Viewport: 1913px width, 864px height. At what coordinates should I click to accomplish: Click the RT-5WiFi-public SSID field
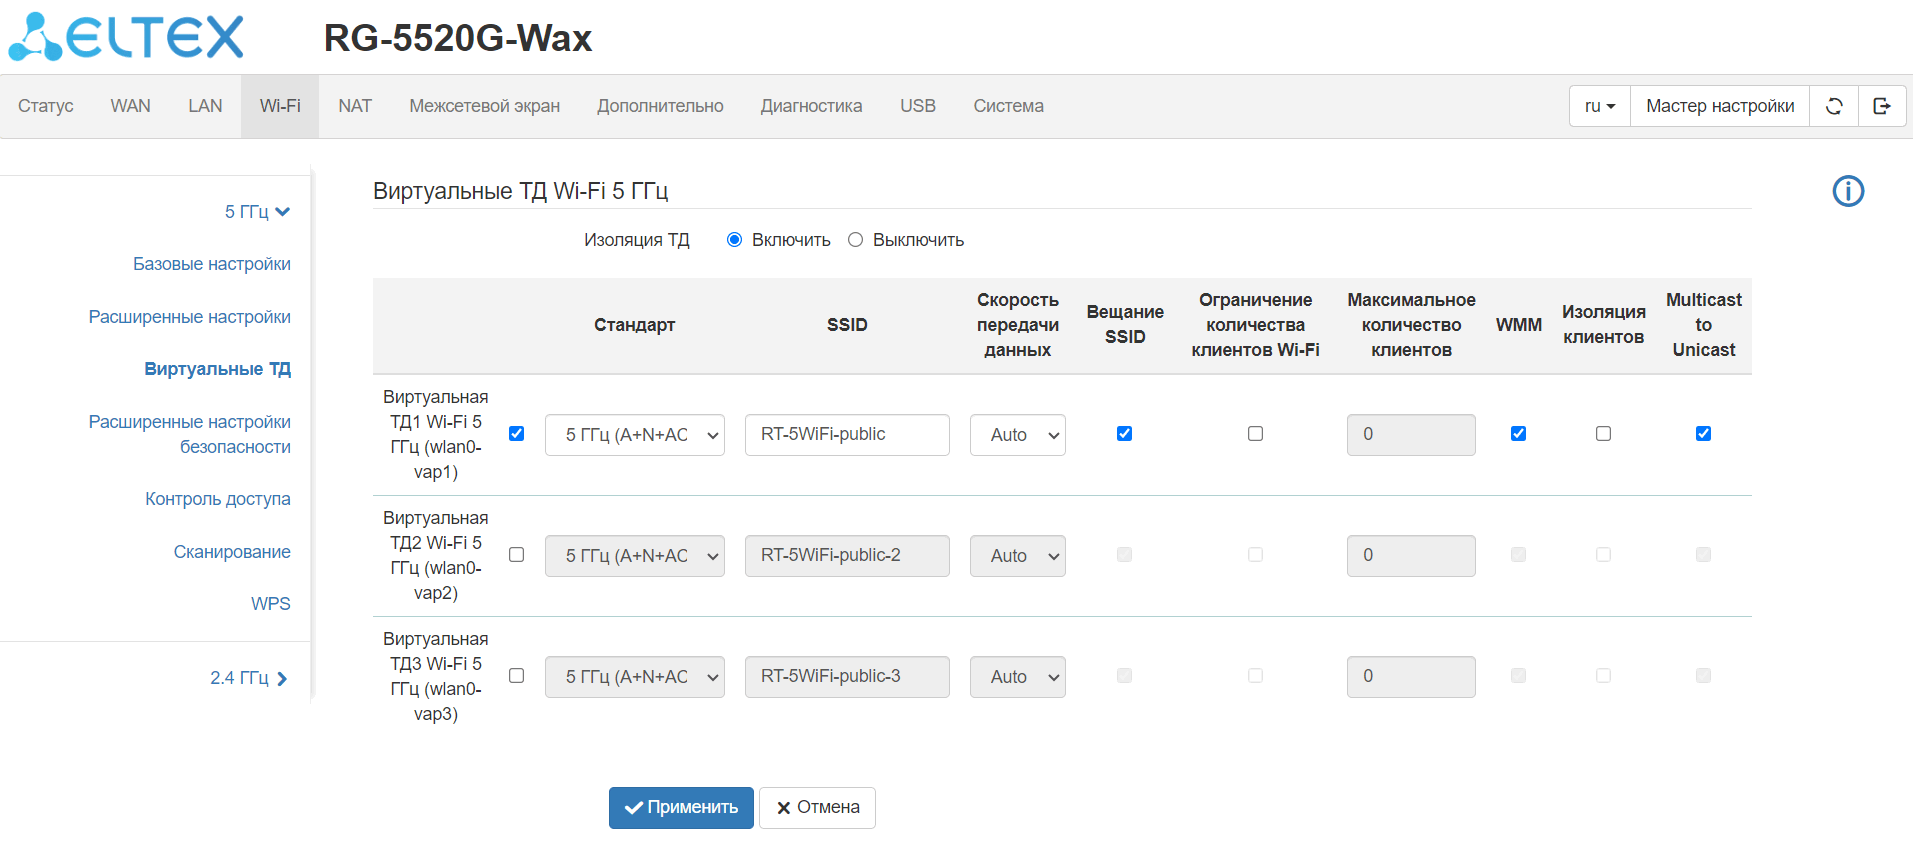[x=846, y=435]
